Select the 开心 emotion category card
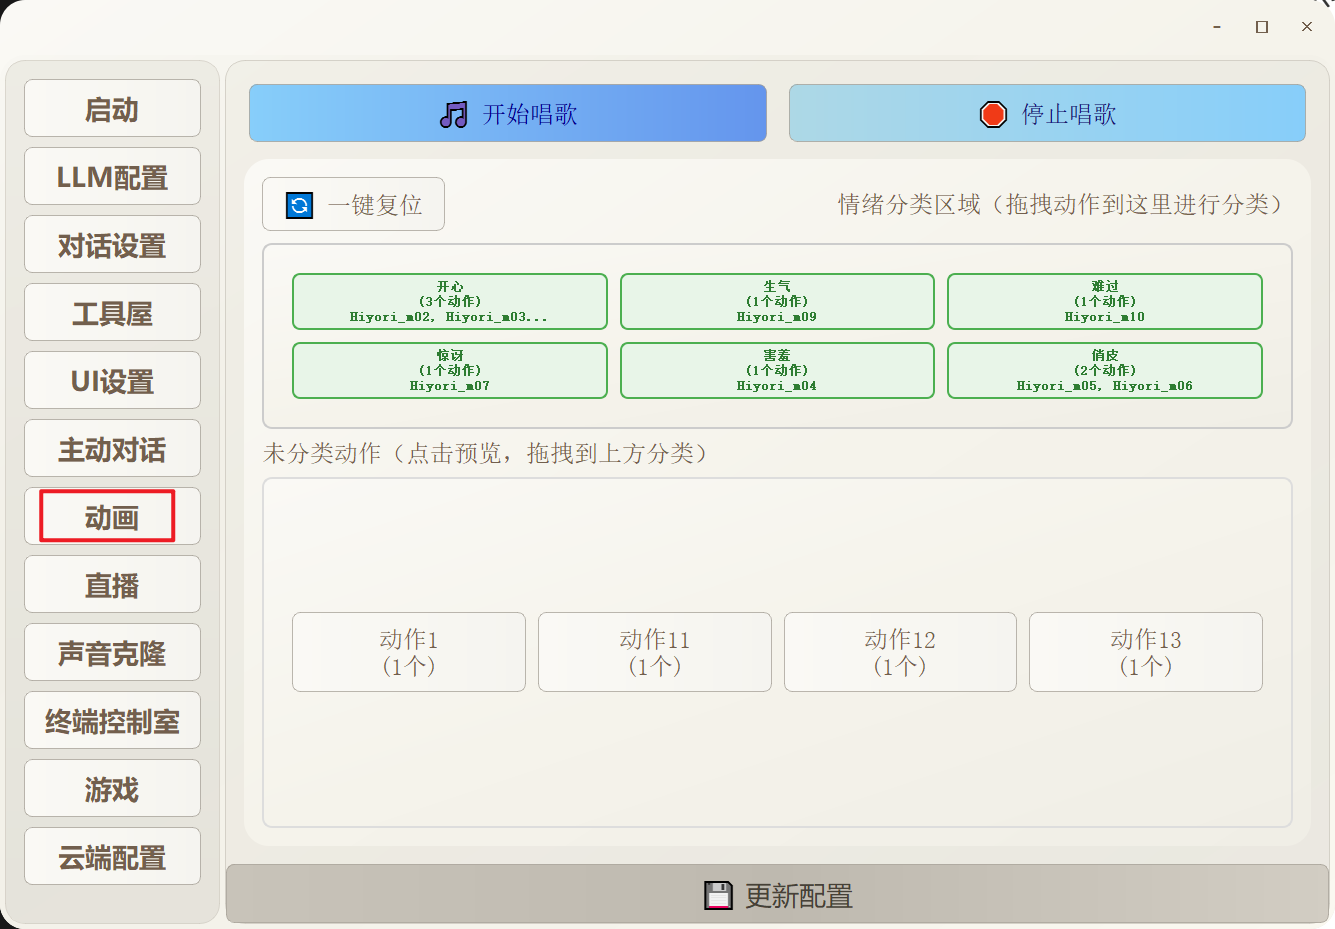The height and width of the screenshot is (929, 1335). [x=449, y=301]
